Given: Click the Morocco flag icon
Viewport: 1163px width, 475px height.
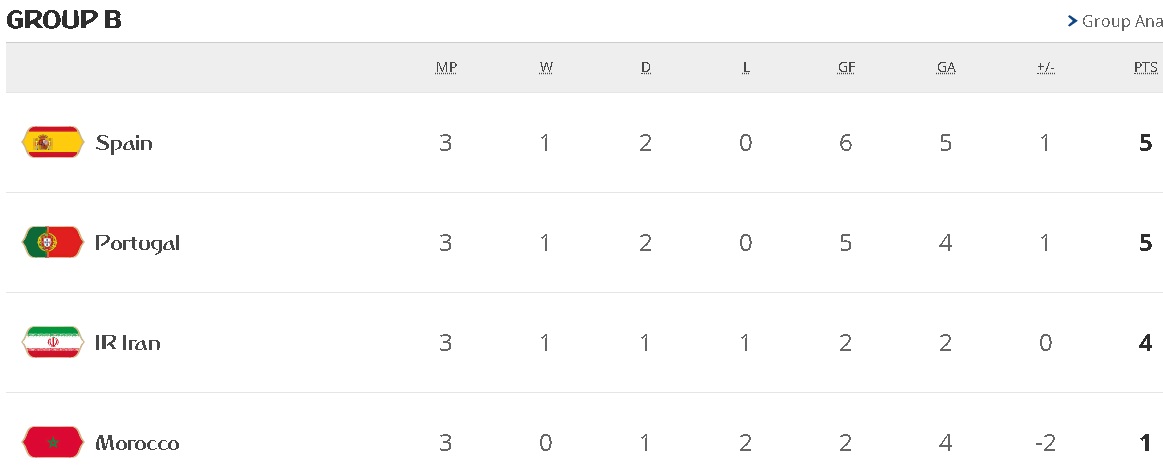Looking at the screenshot, I should click(52, 442).
